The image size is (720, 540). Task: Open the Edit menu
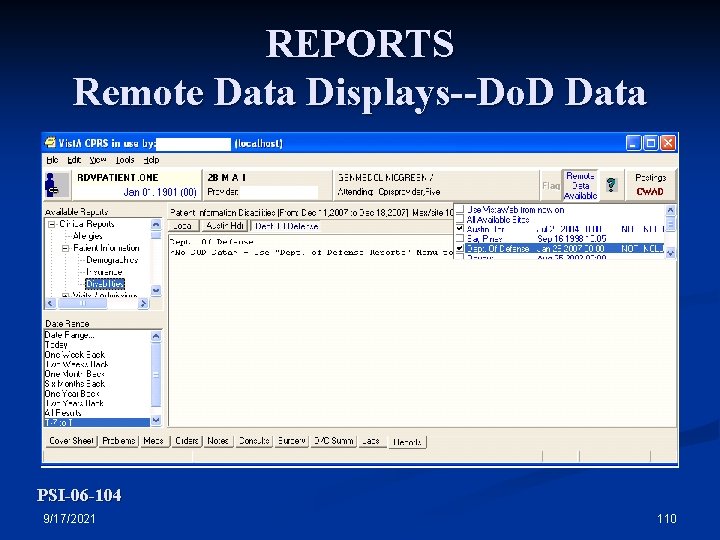[73, 160]
